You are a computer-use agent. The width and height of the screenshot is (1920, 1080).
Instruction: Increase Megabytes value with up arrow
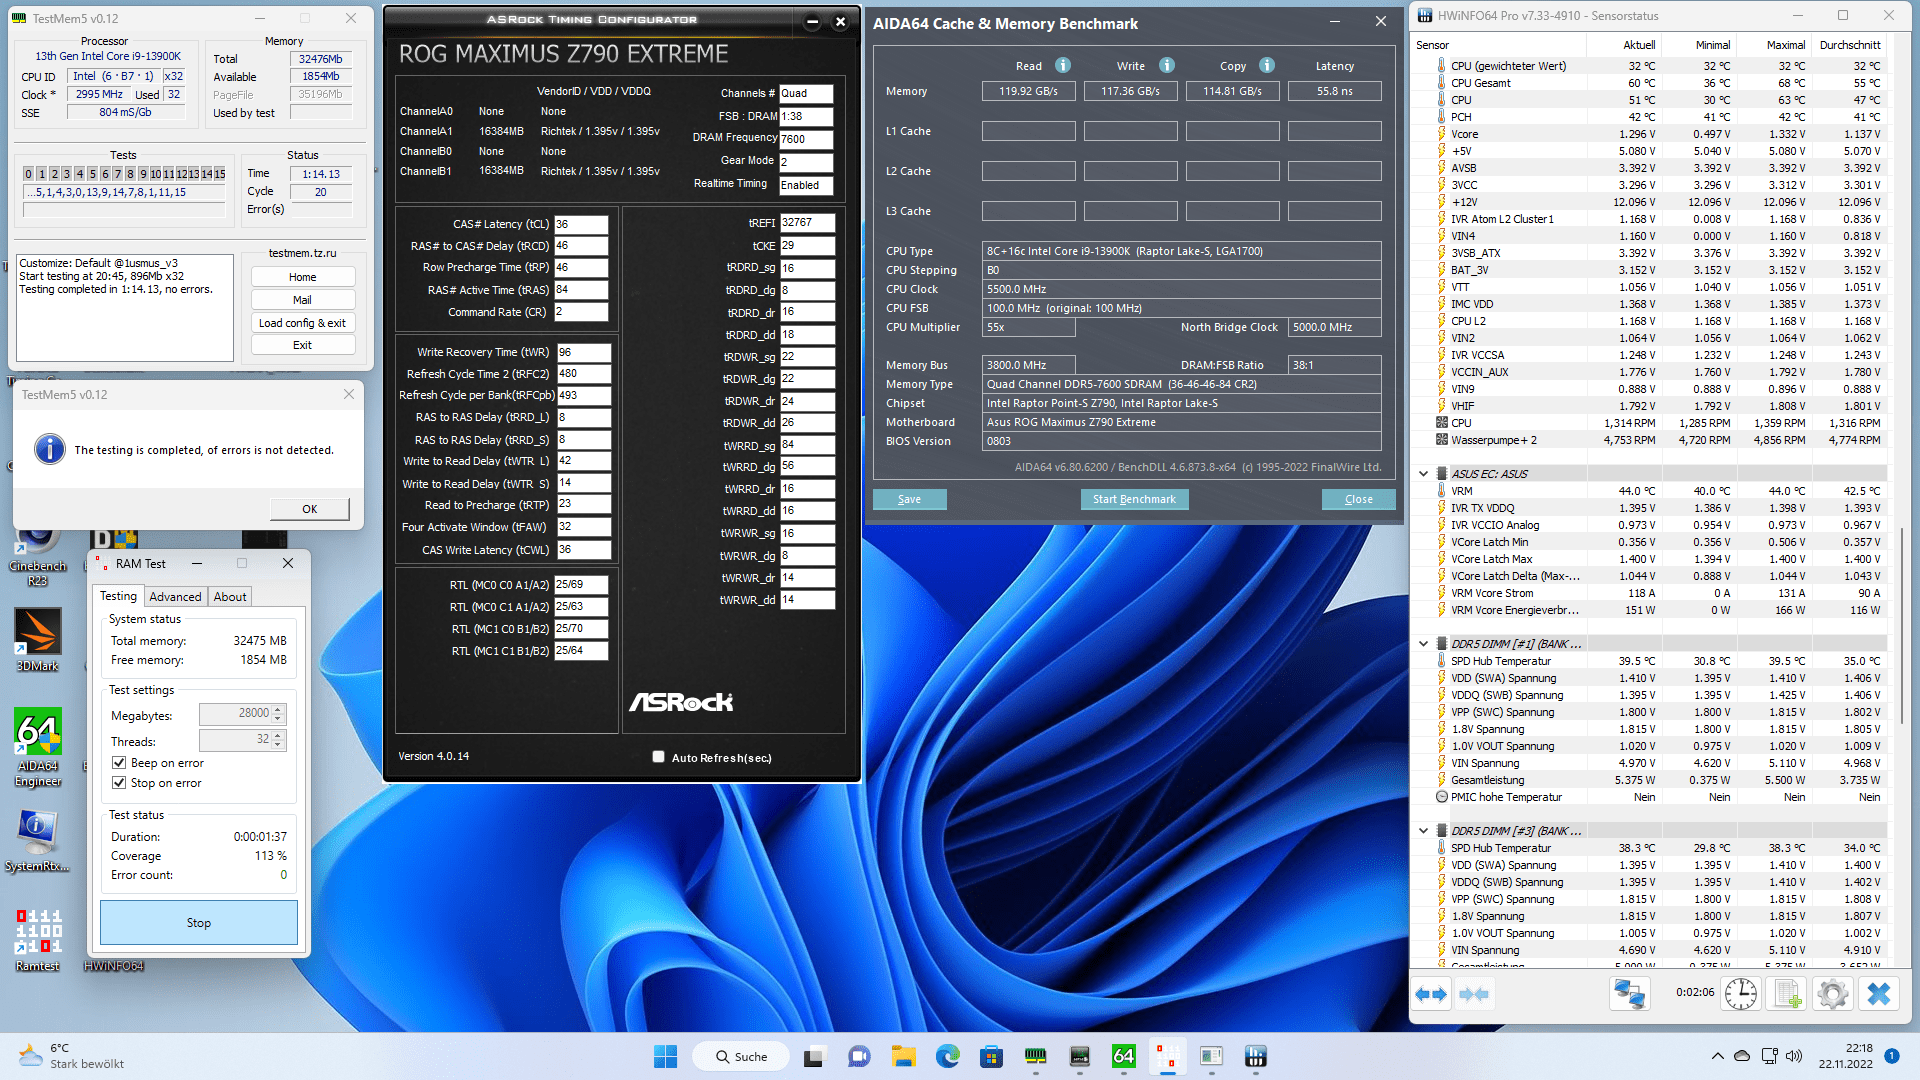(x=279, y=709)
